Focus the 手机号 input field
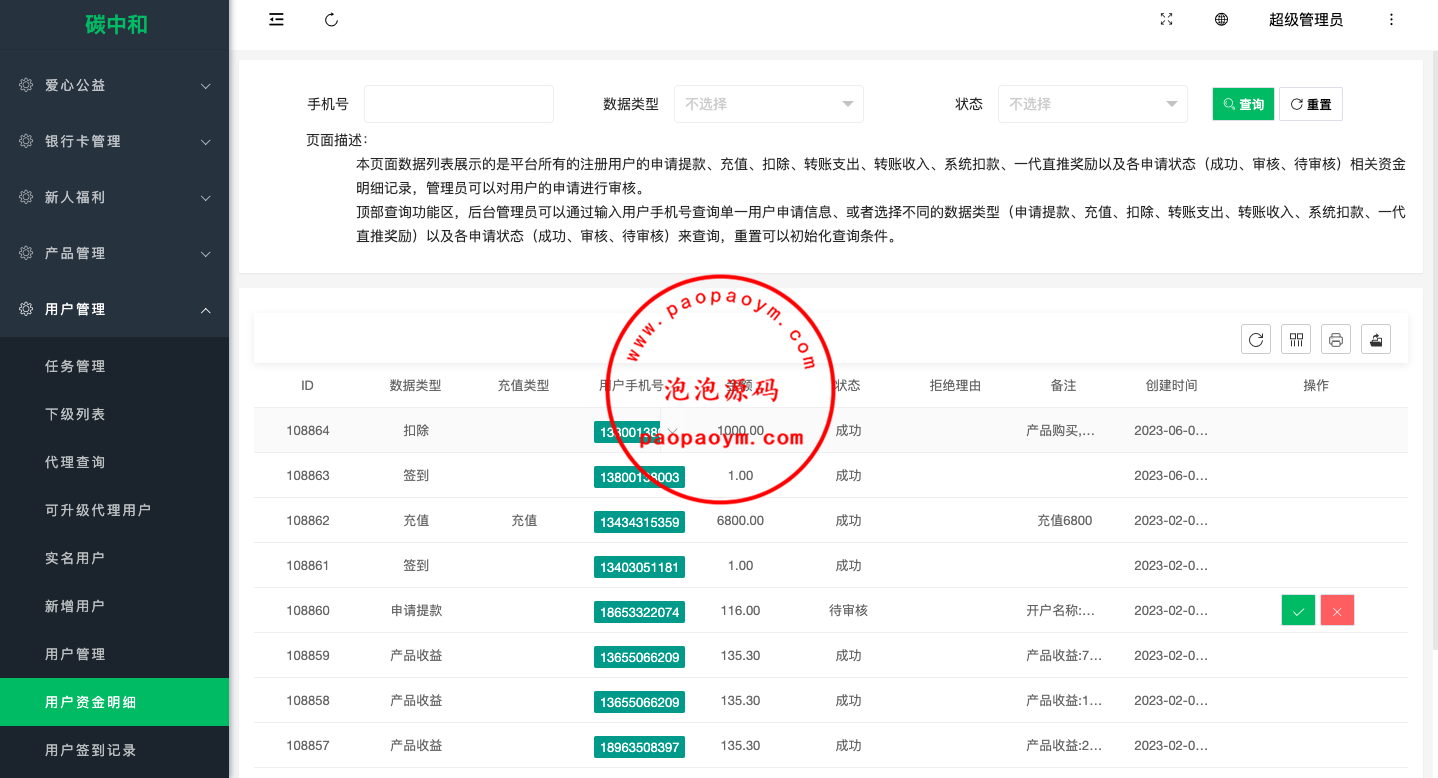1438x778 pixels. click(458, 104)
